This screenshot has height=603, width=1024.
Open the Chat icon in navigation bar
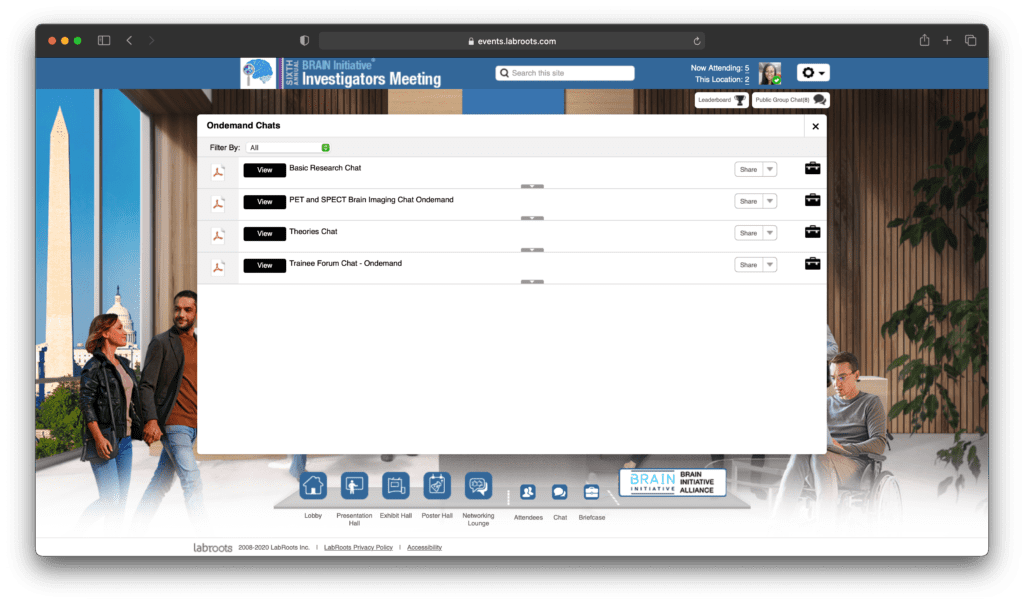point(560,492)
